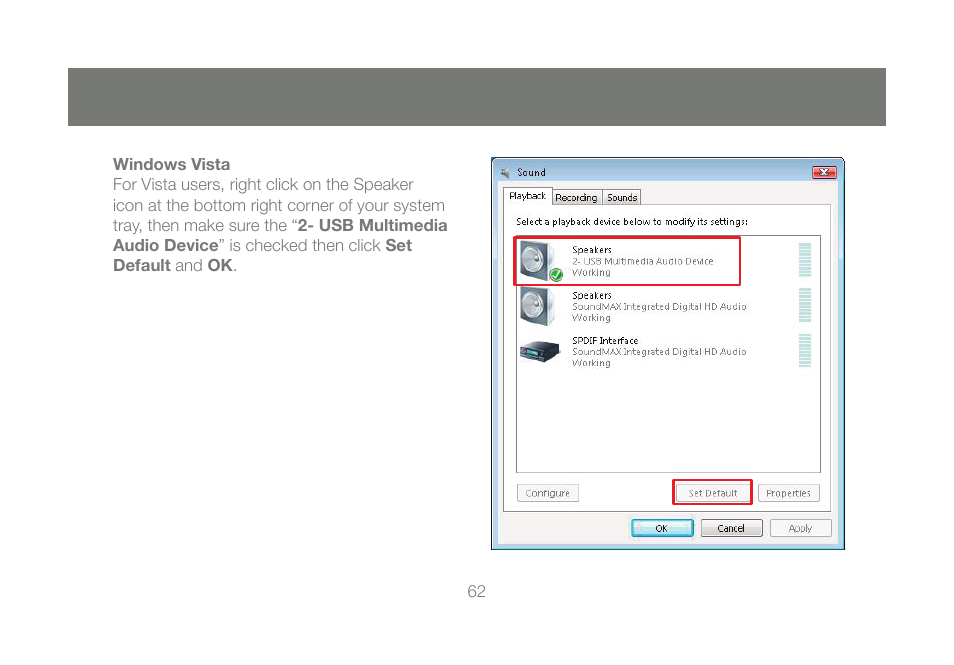Click the SPDIF Interface volume level meter
This screenshot has width=954, height=665.
[x=804, y=350]
